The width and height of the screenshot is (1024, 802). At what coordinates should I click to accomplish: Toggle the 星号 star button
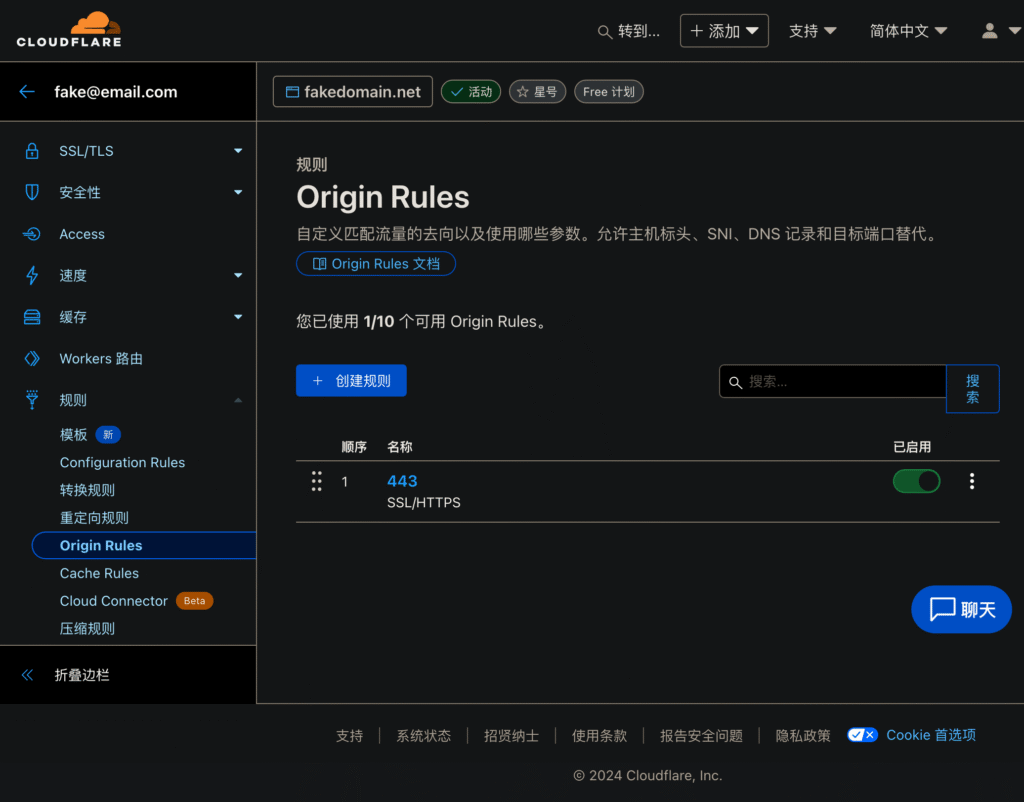click(x=538, y=92)
